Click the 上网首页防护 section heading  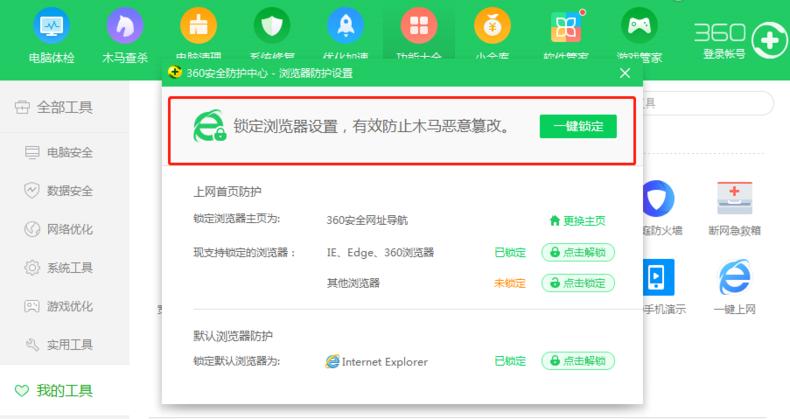tap(227, 192)
